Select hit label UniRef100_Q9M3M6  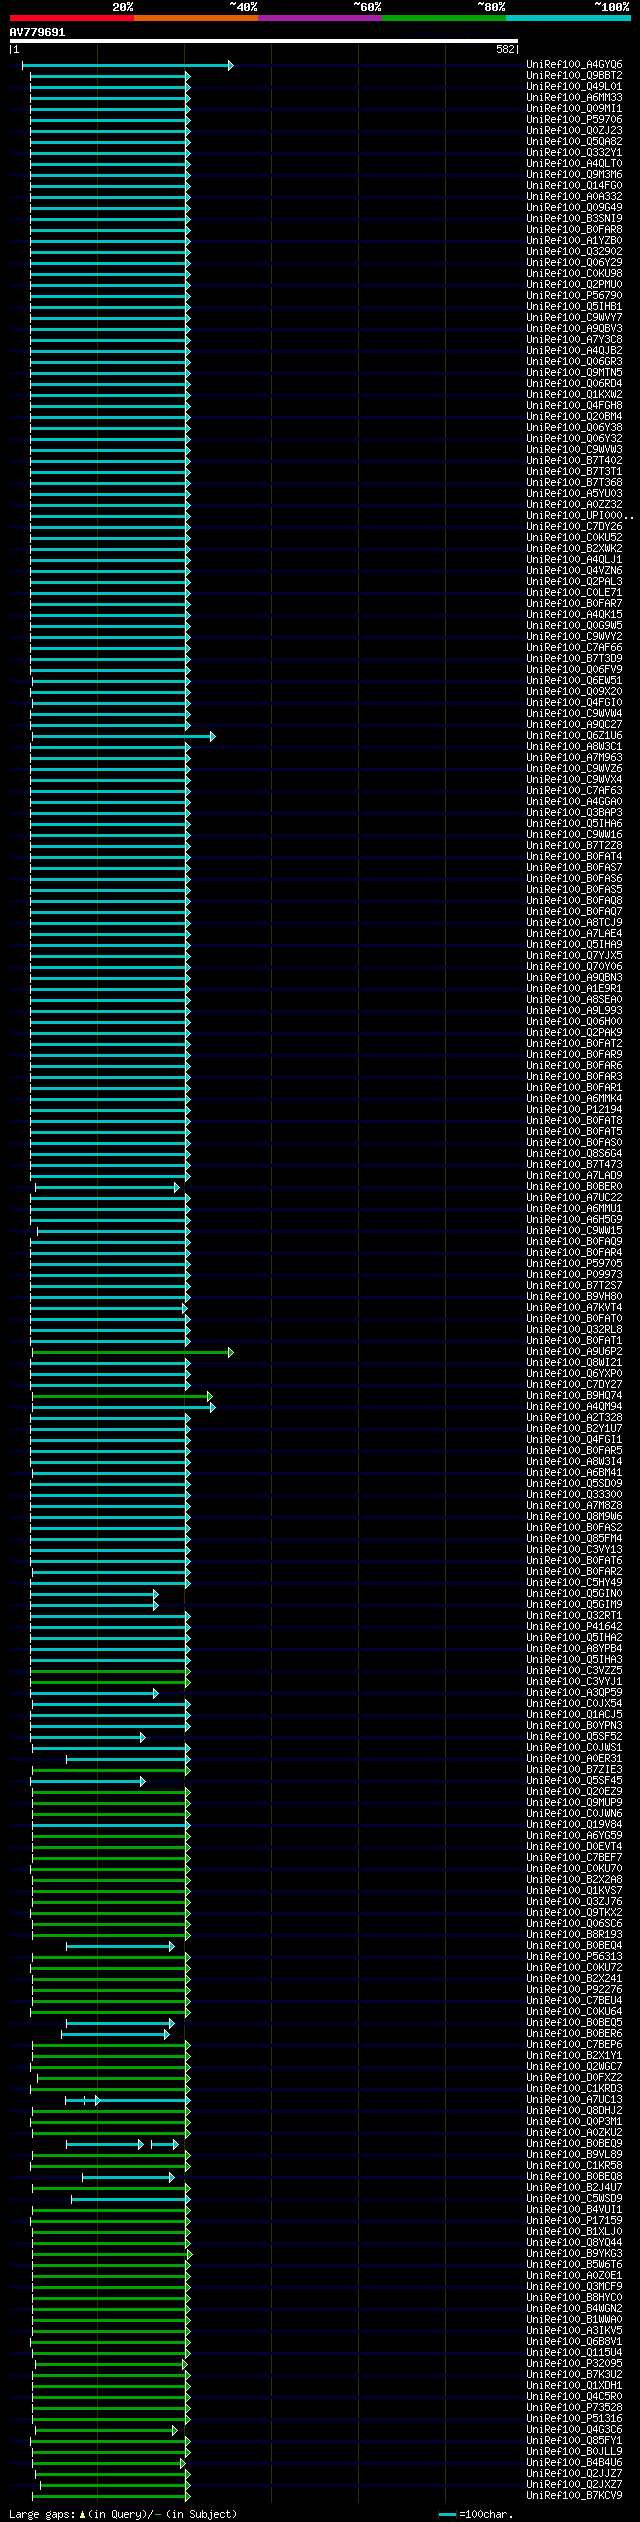[574, 175]
